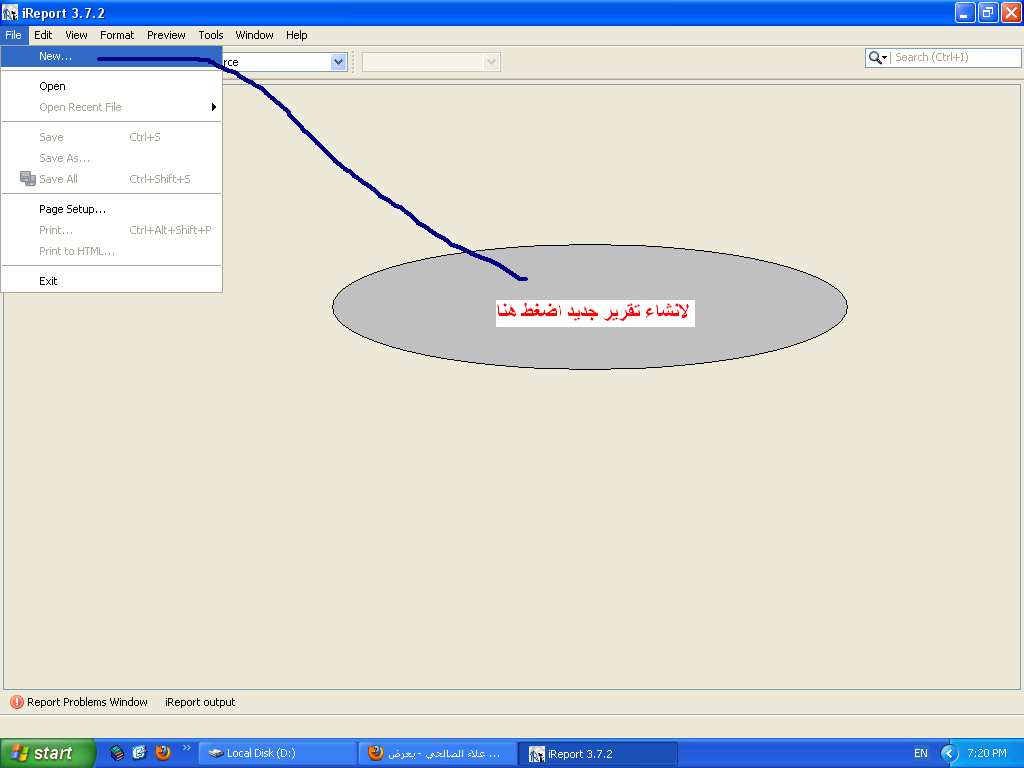Expand the quick launch overflow chevron

click(x=187, y=747)
